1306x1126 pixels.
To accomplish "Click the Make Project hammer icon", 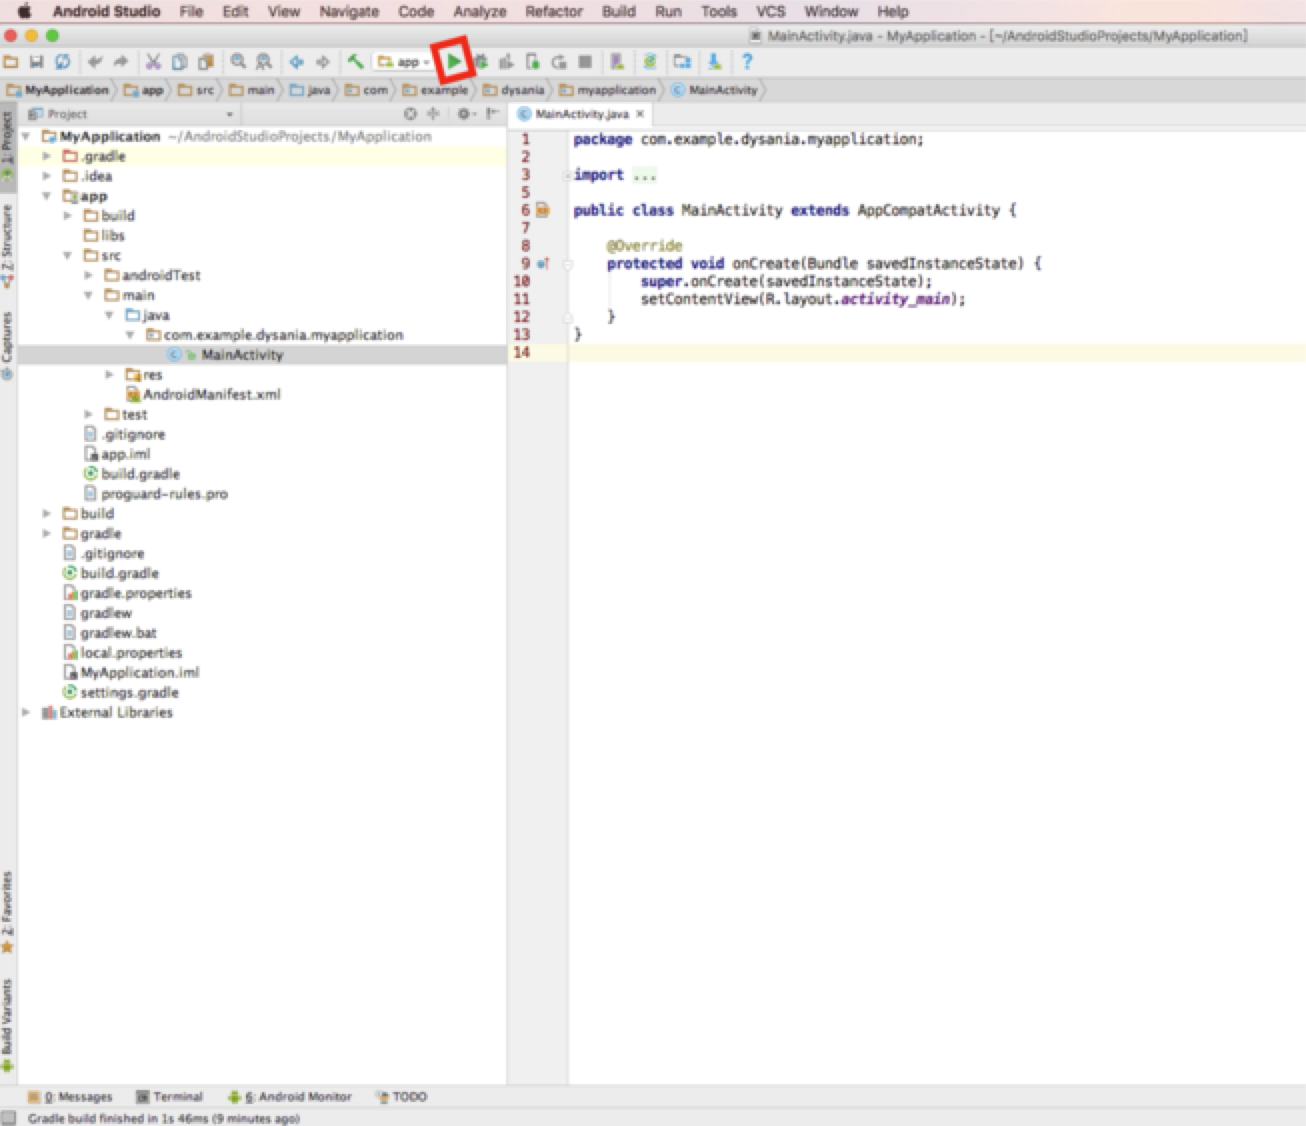I will [x=355, y=62].
